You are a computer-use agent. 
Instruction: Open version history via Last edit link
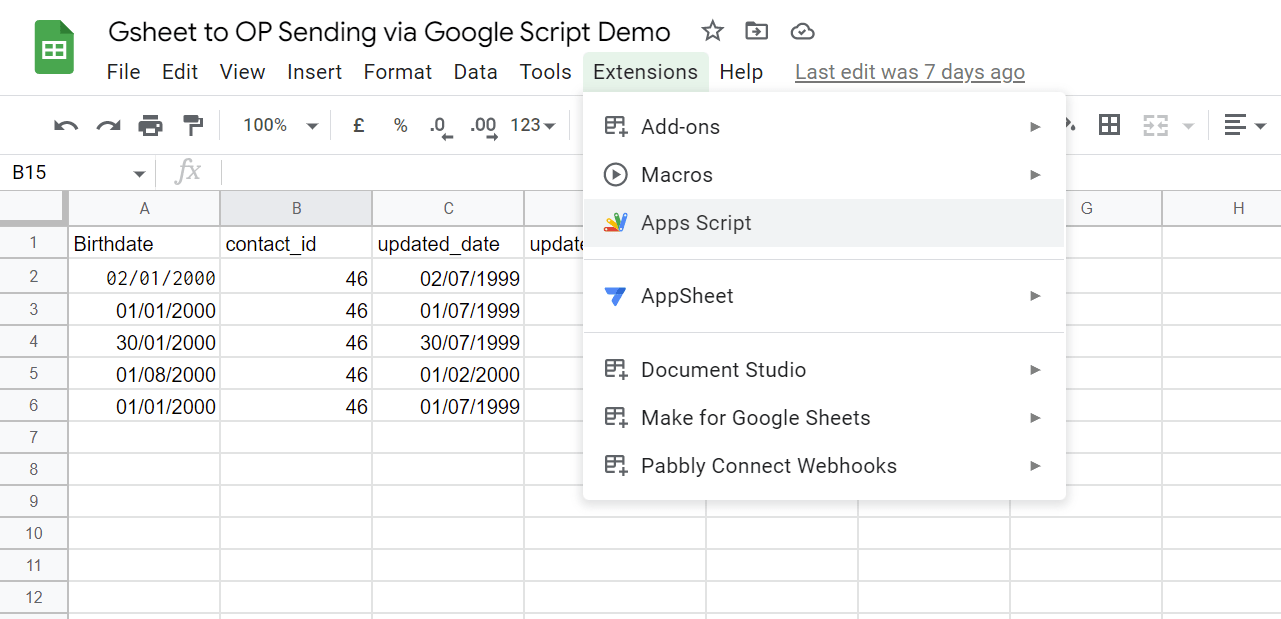point(909,72)
